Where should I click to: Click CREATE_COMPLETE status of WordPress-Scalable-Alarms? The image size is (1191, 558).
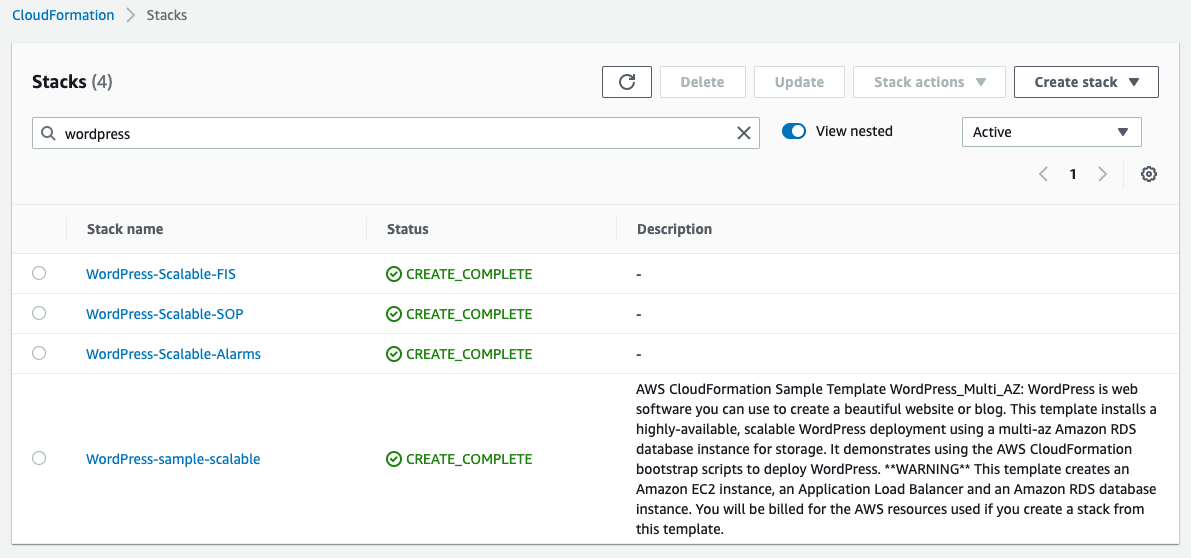click(469, 354)
